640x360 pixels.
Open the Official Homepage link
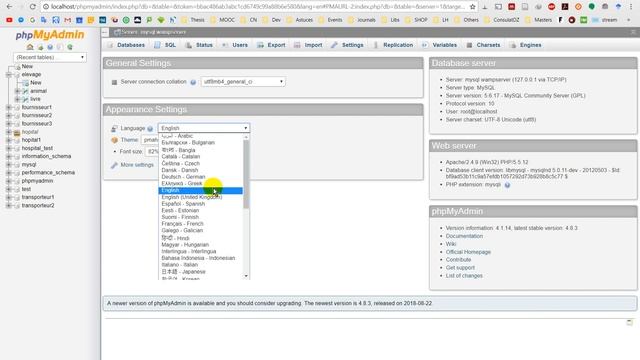pyautogui.click(x=468, y=252)
